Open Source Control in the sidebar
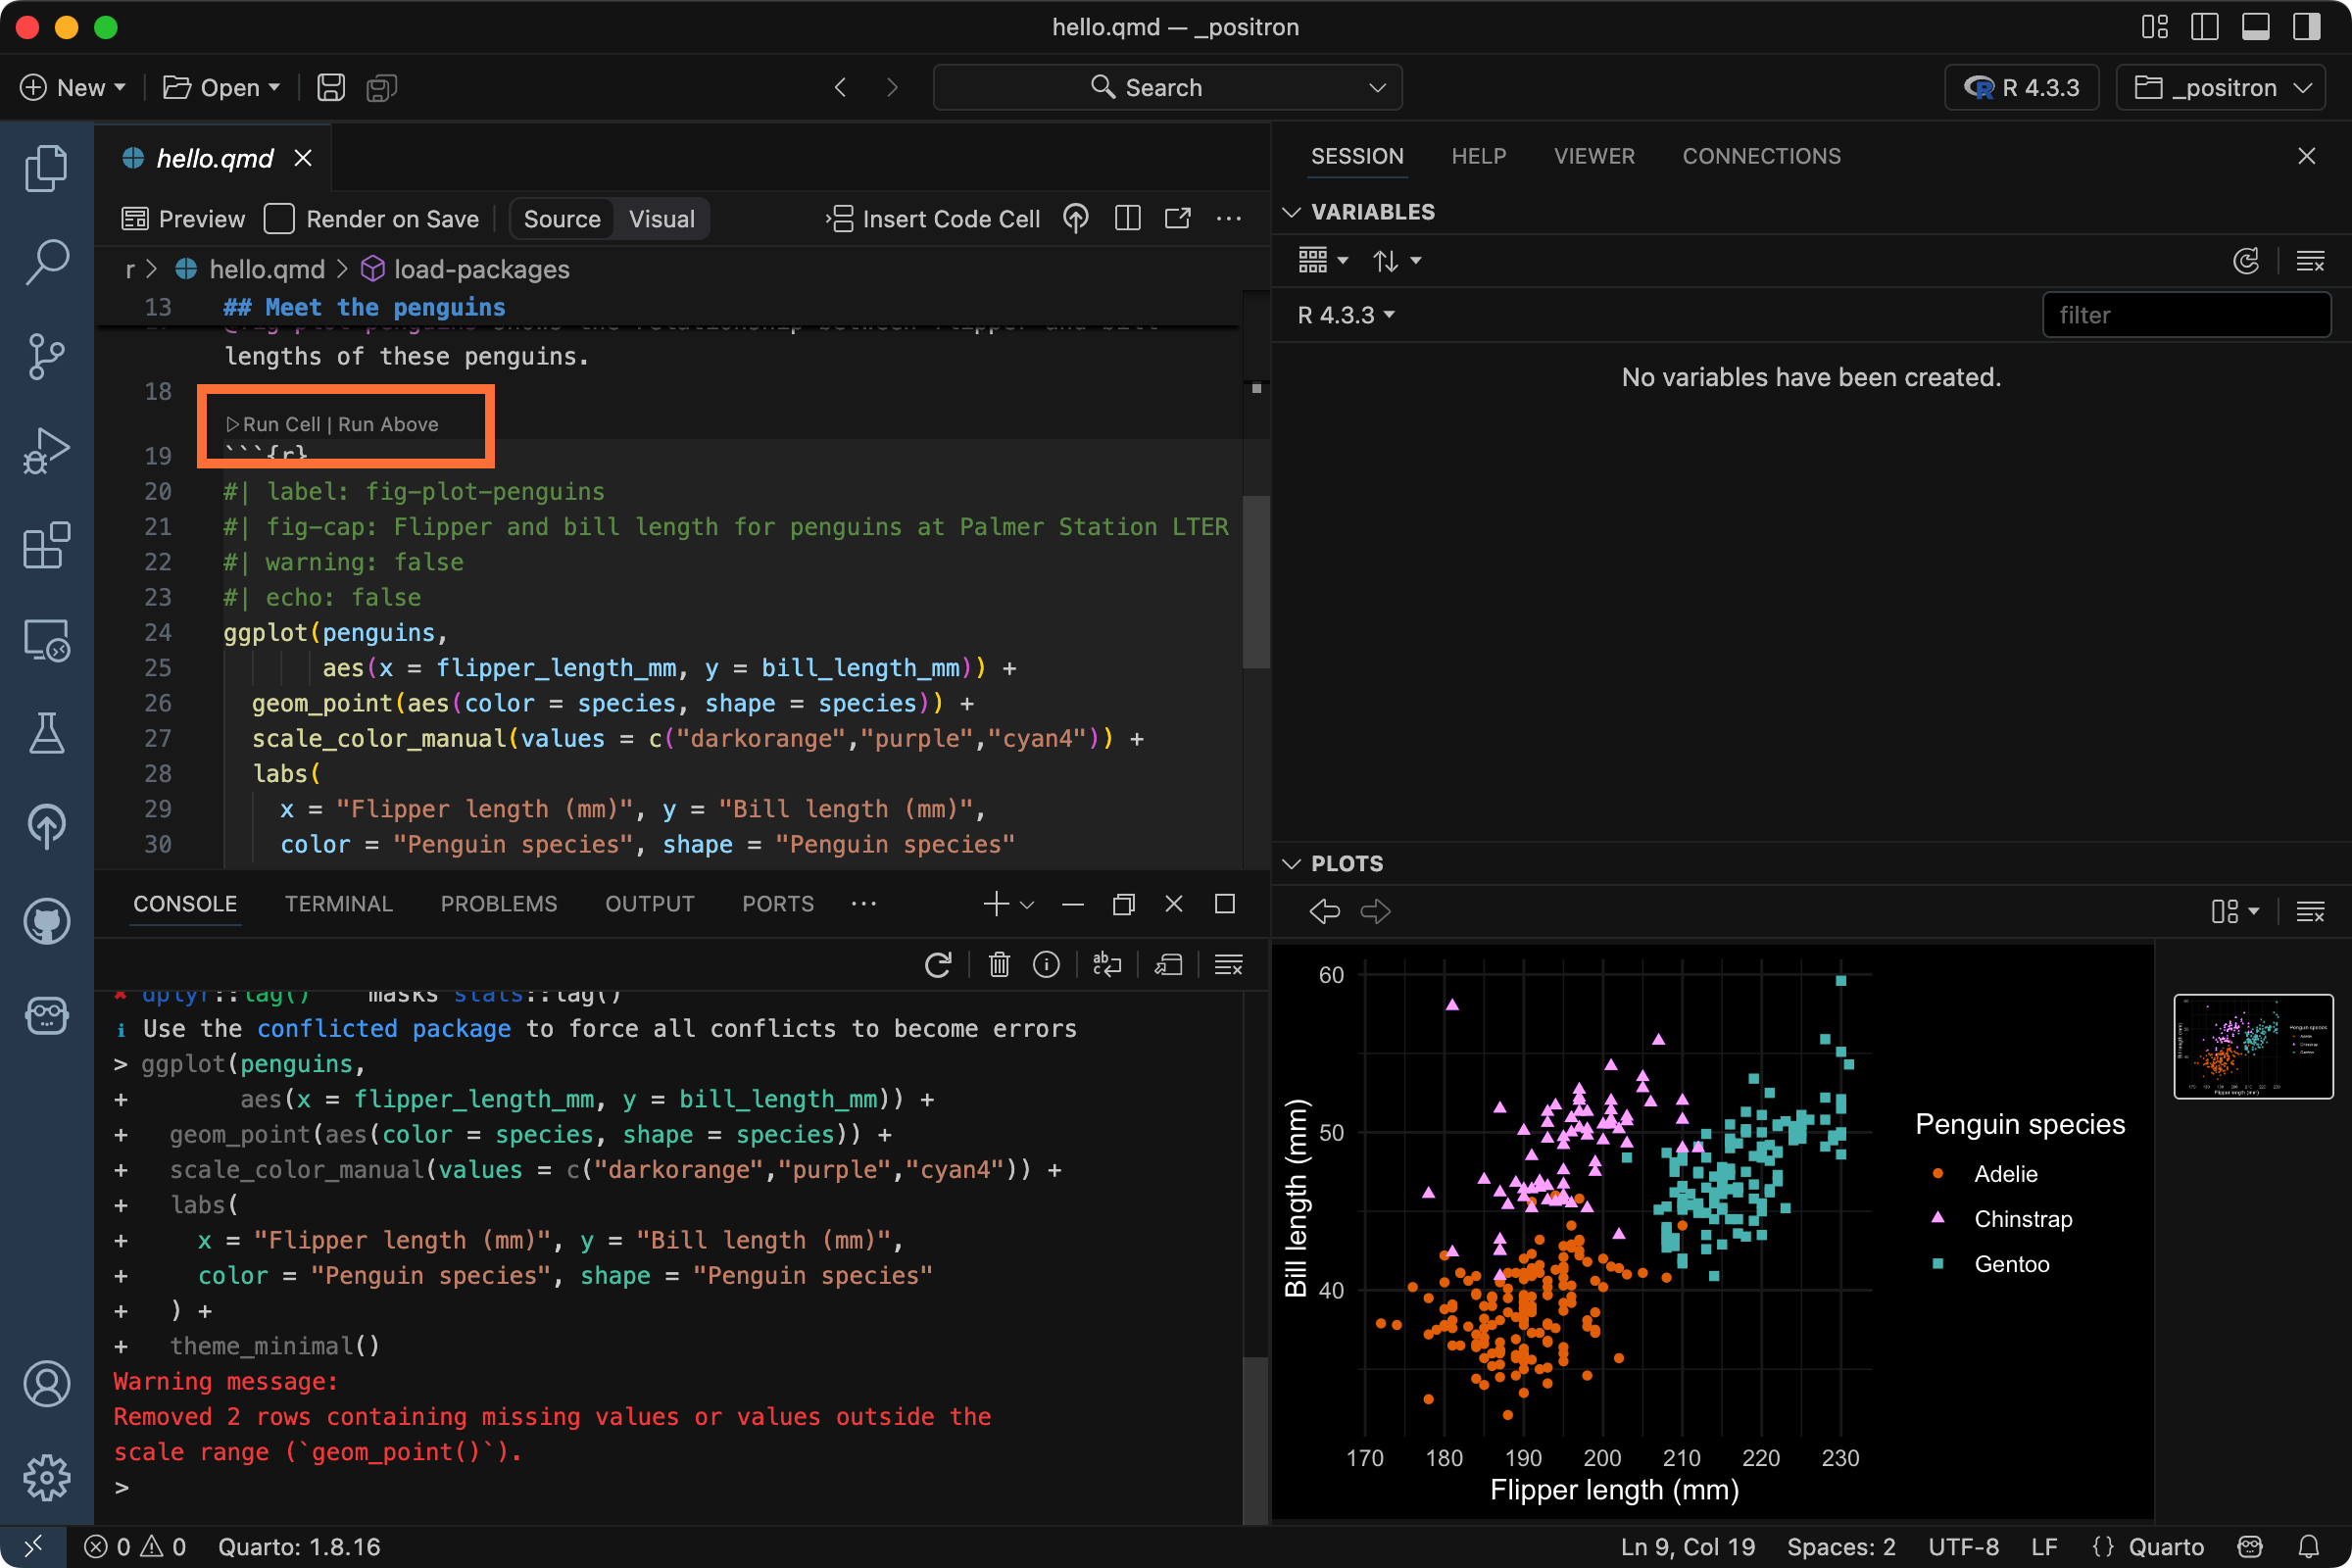This screenshot has height=1568, width=2352. click(46, 357)
